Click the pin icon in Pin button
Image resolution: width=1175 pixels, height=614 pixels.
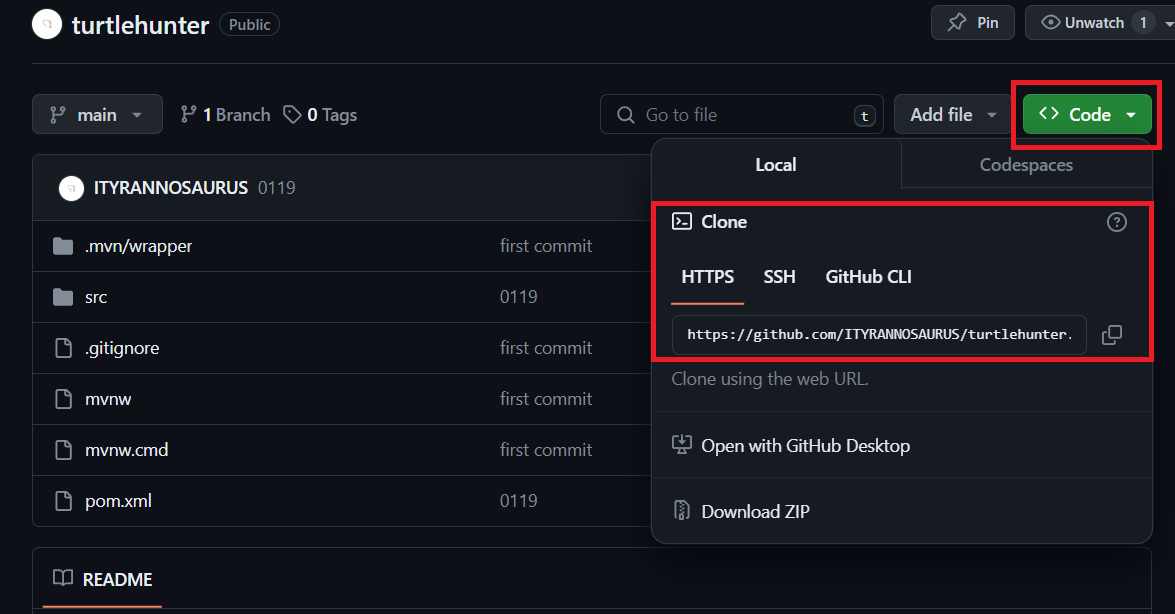pyautogui.click(x=957, y=22)
